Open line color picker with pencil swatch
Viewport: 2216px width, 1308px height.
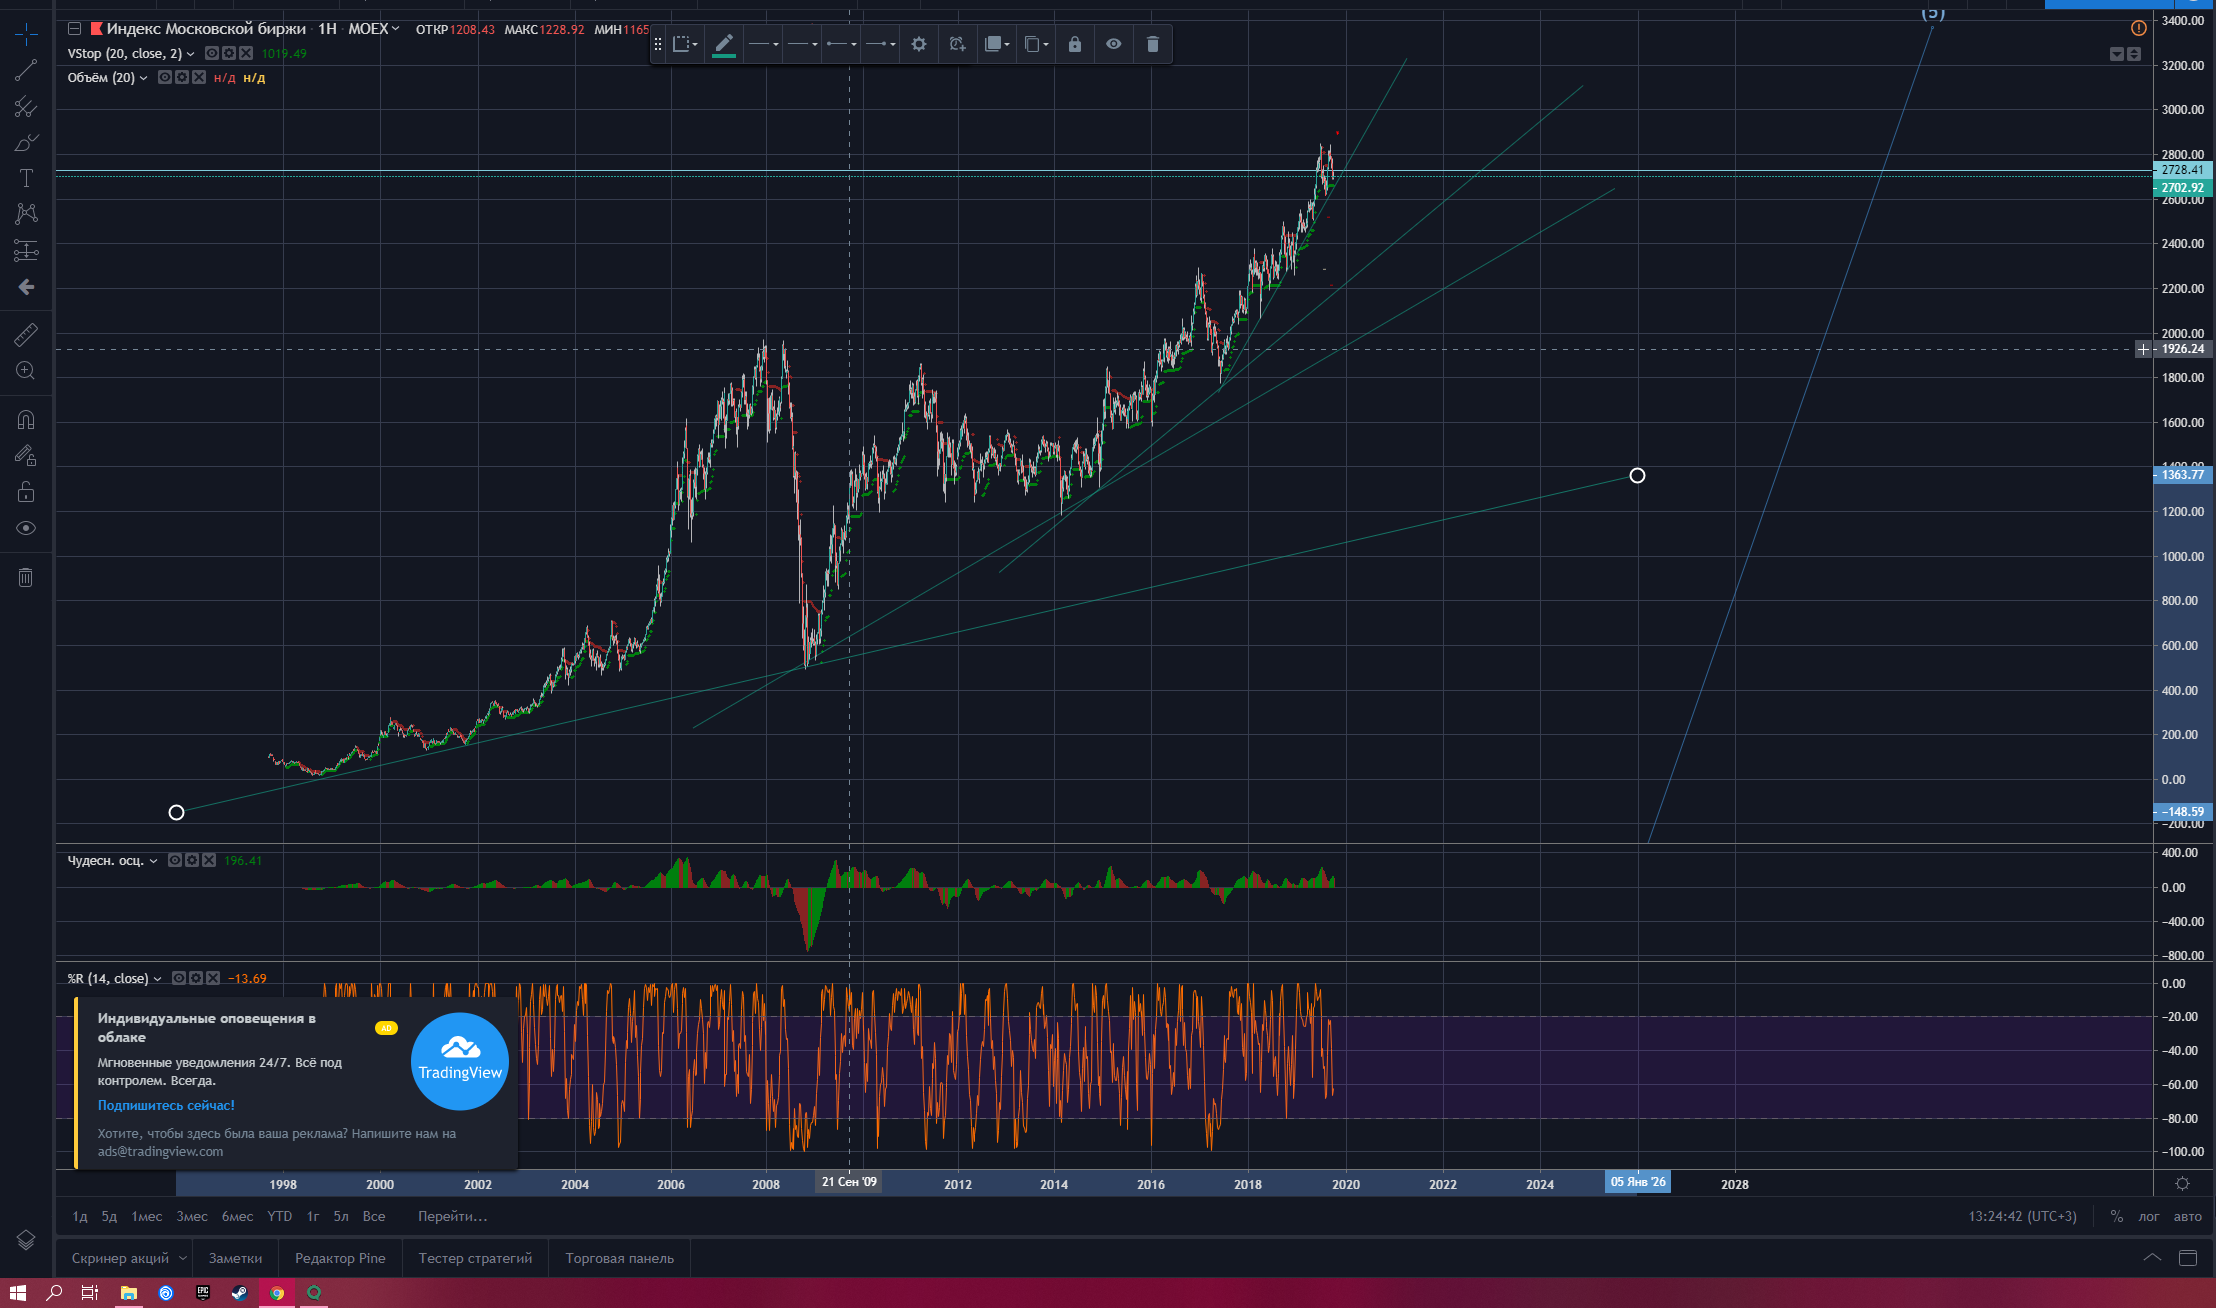tap(724, 44)
